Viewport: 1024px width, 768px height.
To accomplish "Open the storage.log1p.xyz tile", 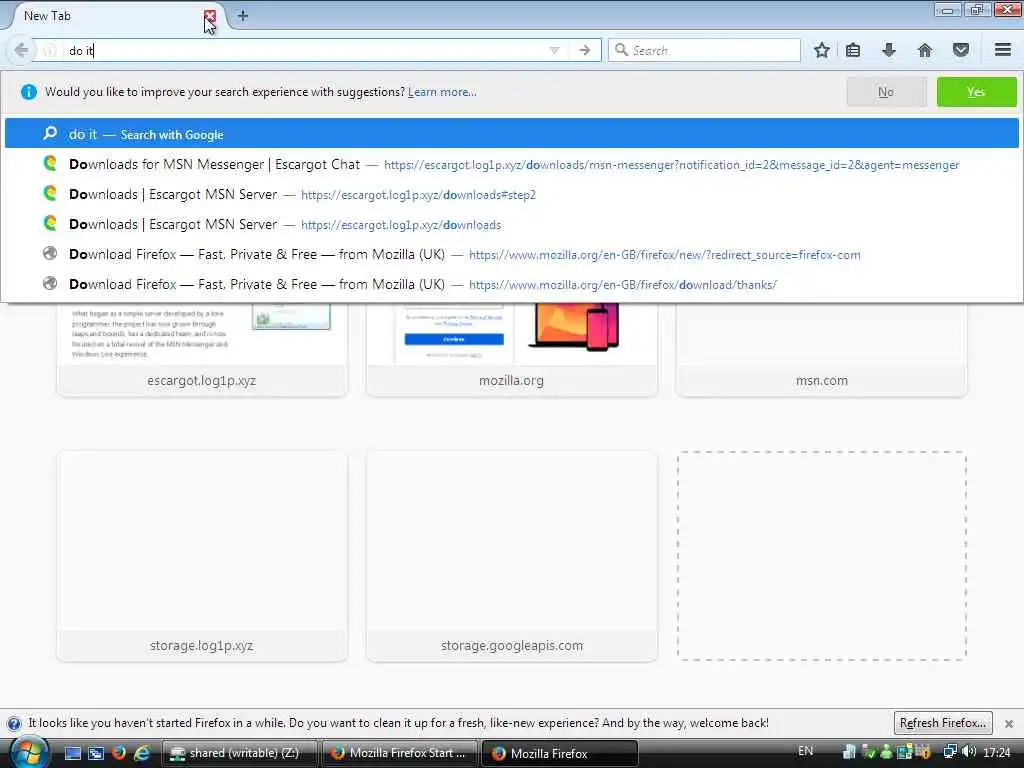I will [x=202, y=556].
